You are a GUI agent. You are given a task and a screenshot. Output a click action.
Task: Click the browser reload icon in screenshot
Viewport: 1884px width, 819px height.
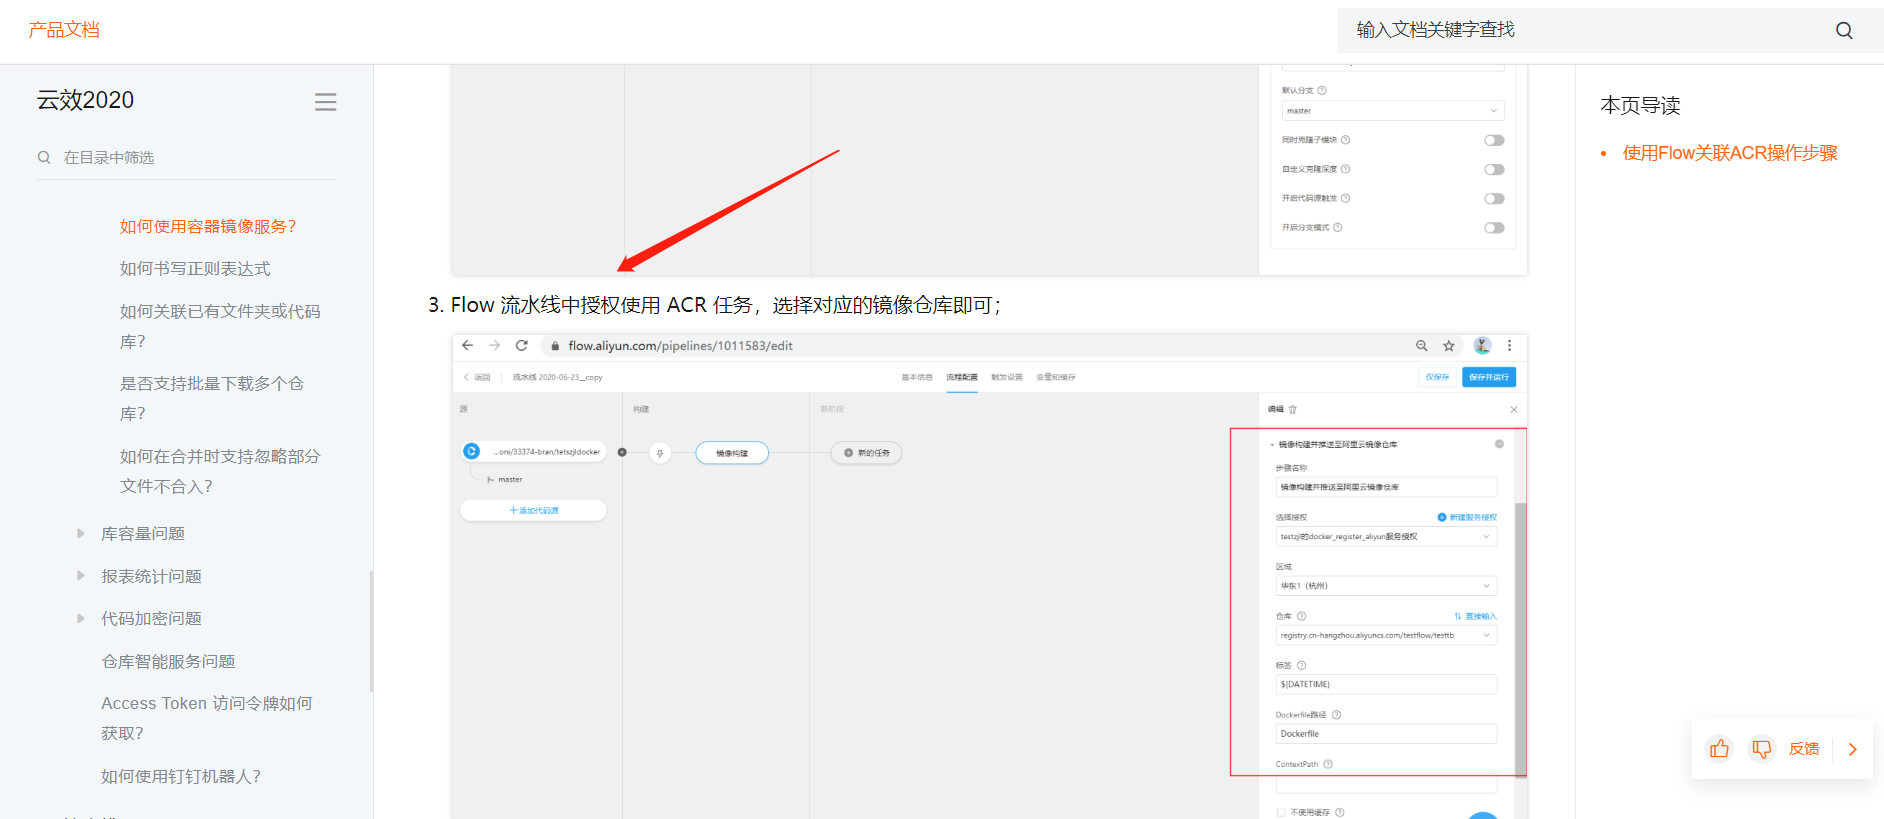tap(521, 345)
